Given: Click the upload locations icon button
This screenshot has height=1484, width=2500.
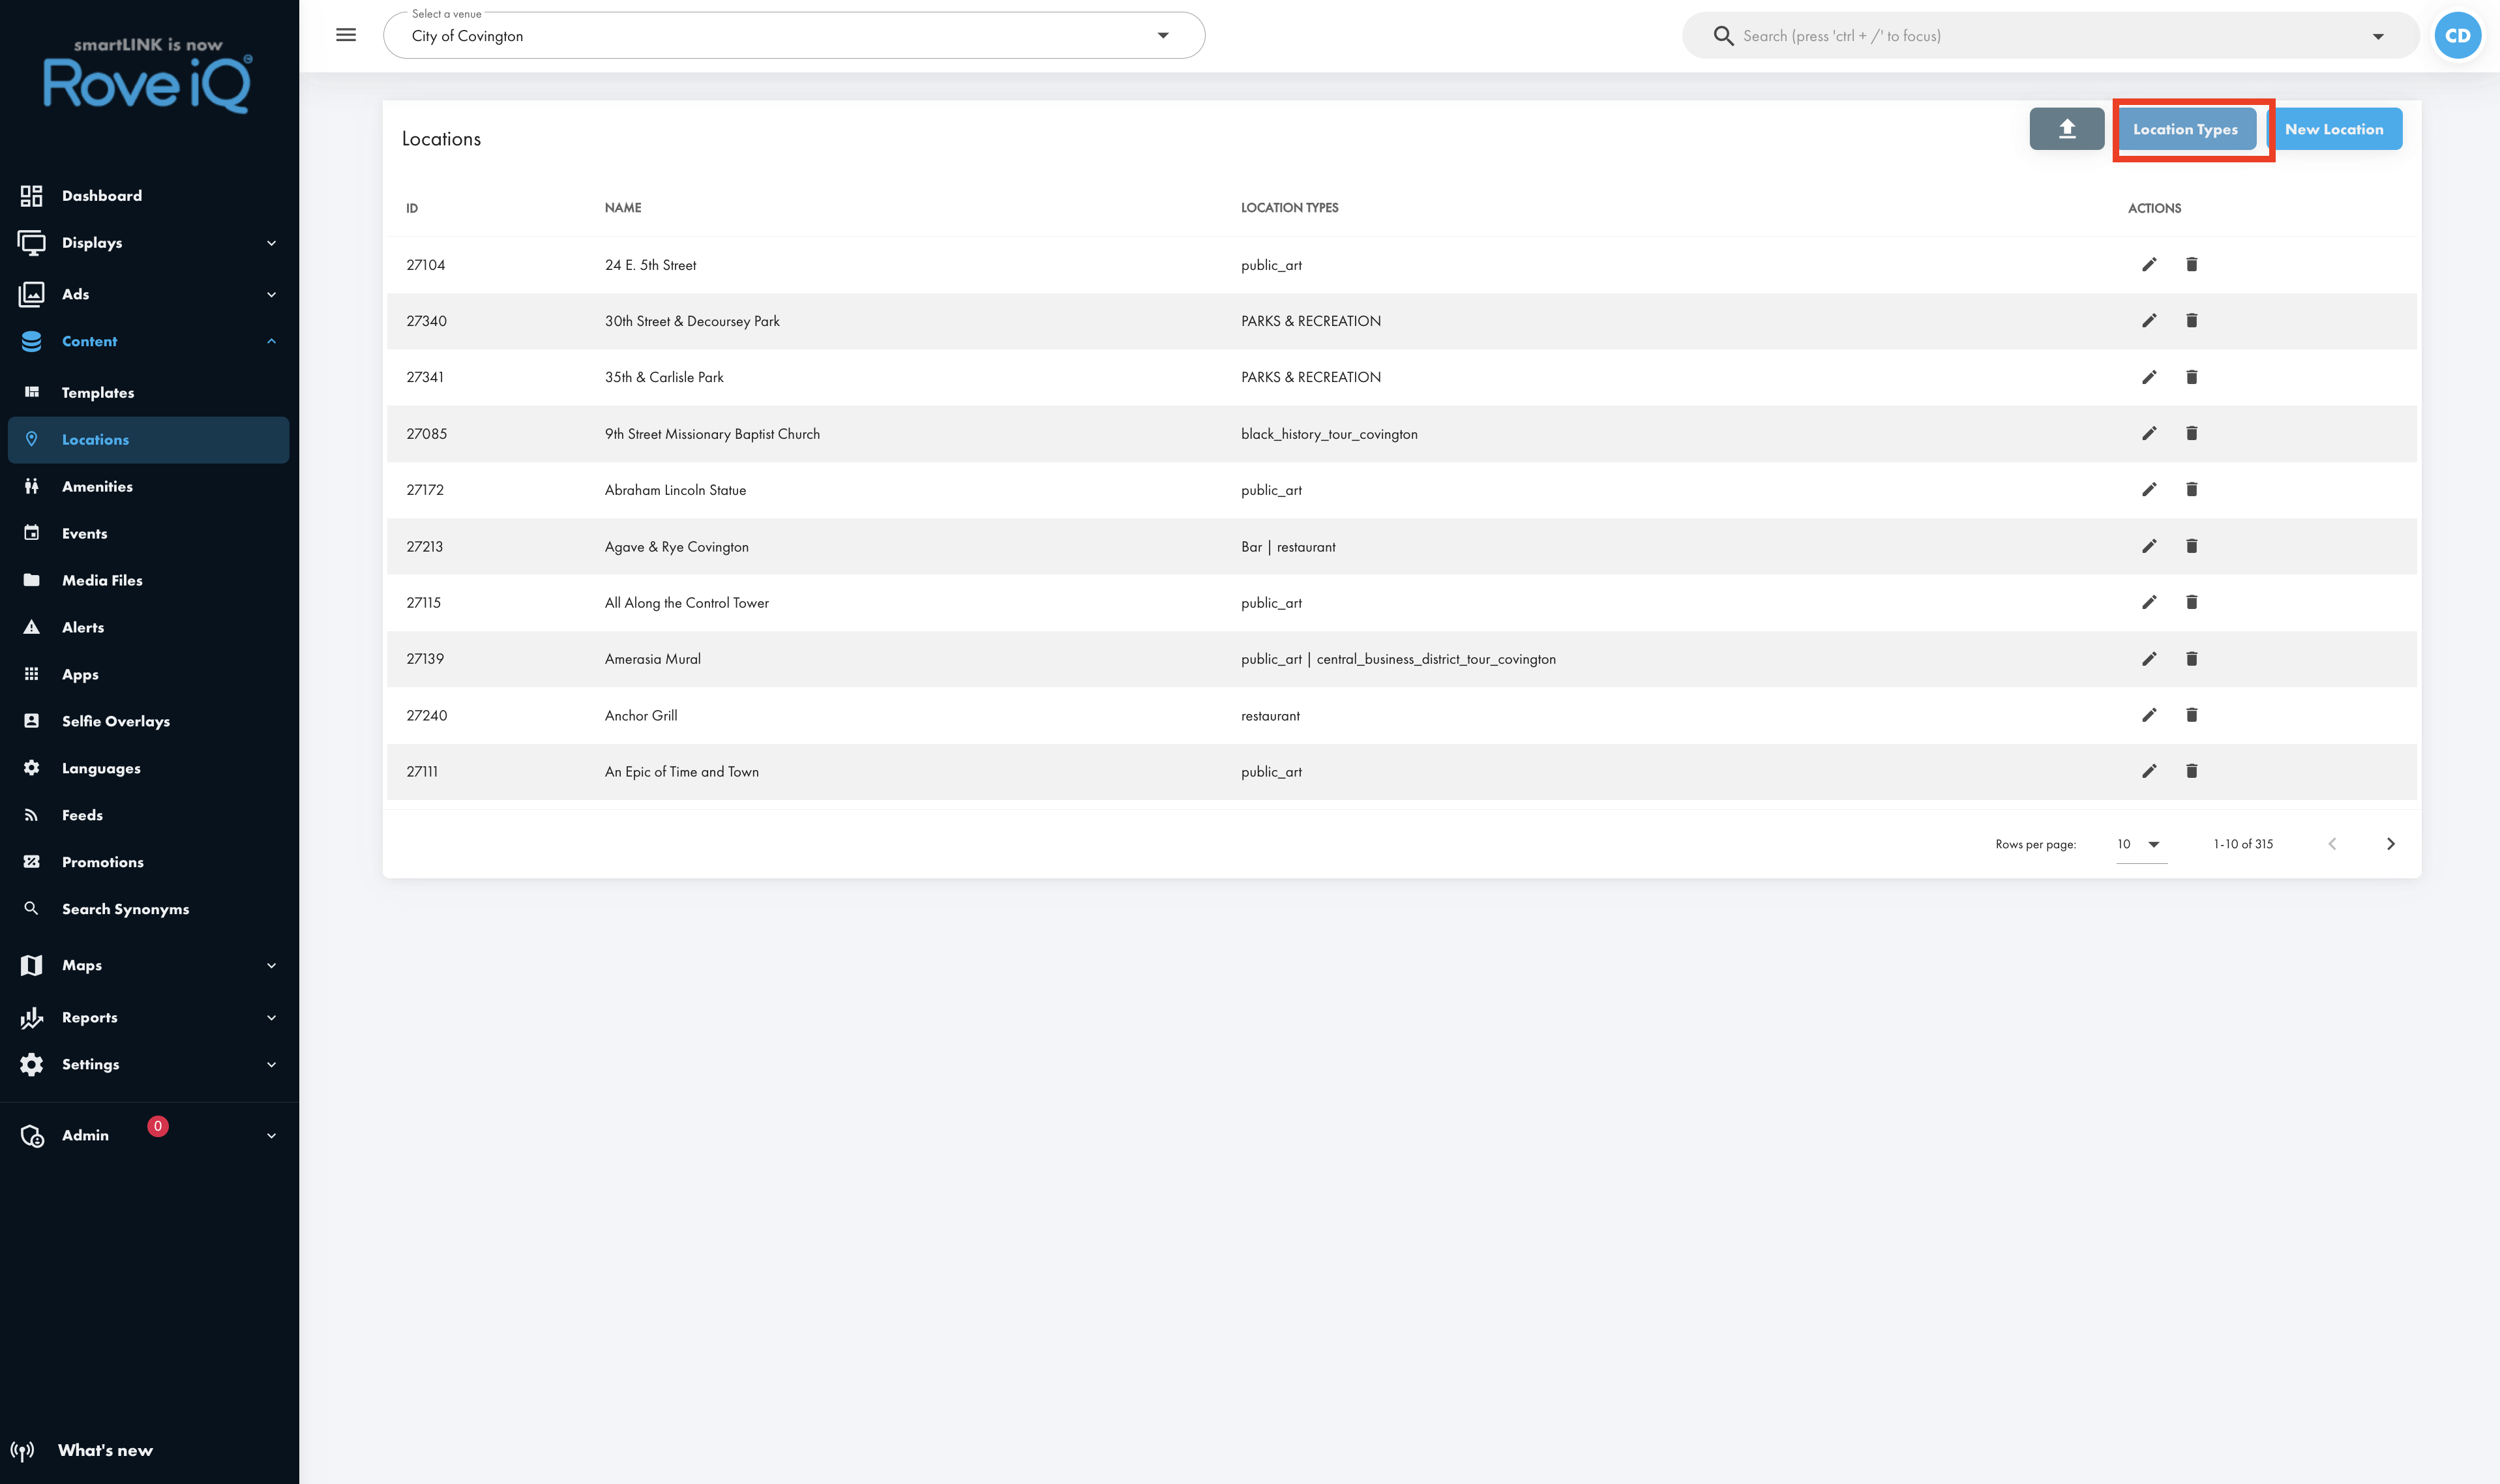Looking at the screenshot, I should [x=2066, y=129].
